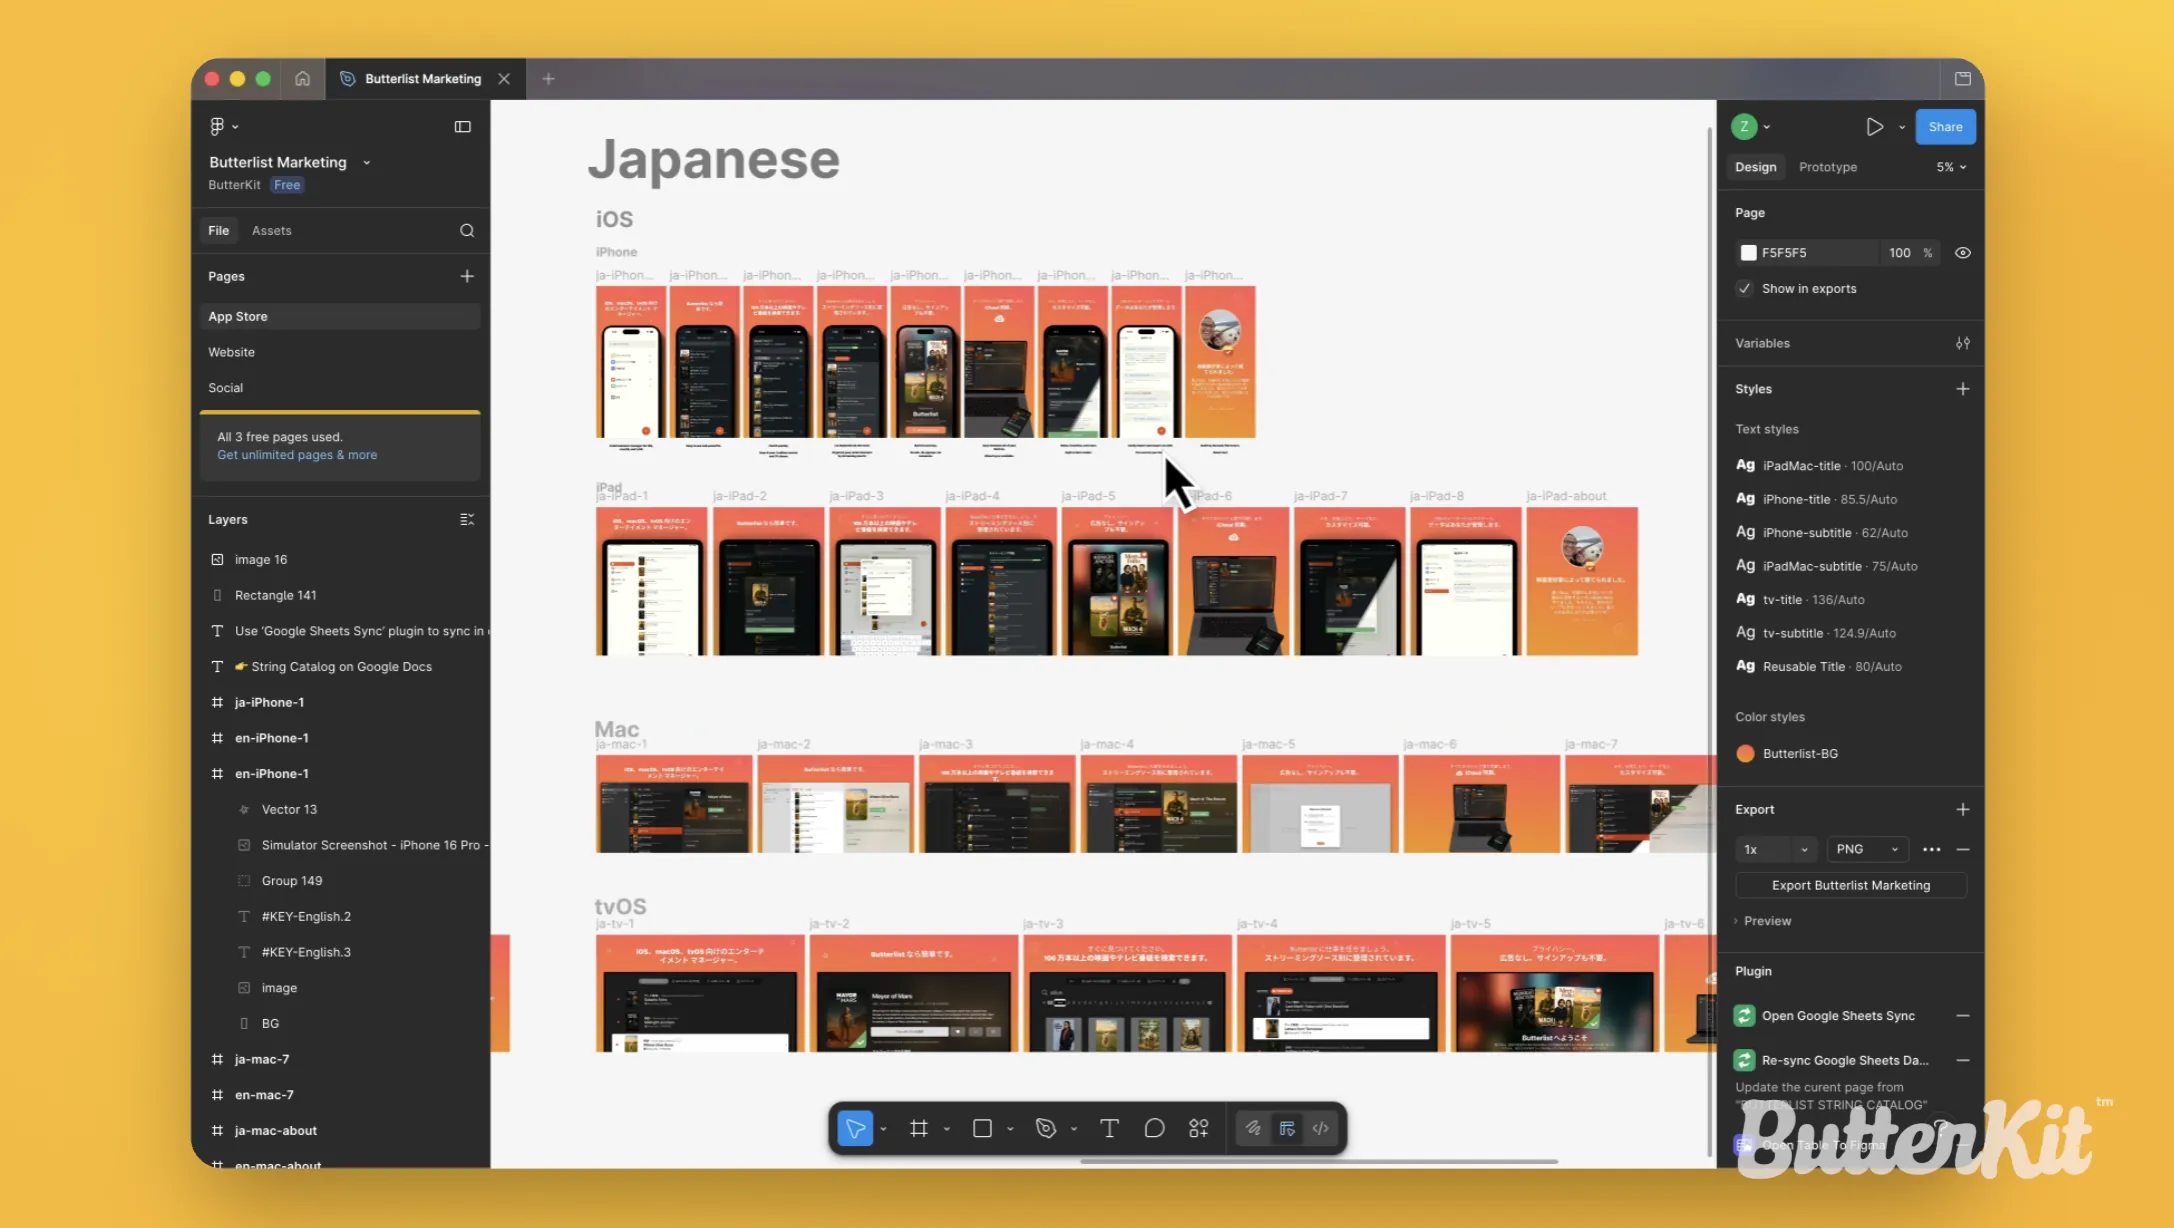Click the Share button
This screenshot has height=1228, width=2174.
click(x=1945, y=127)
